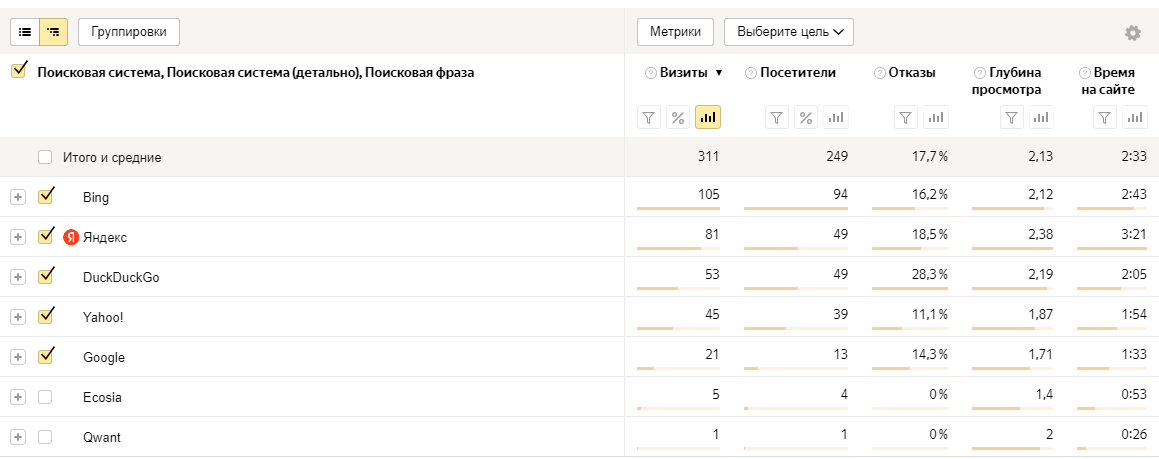Click filter icon under Время на сайте
The height and width of the screenshot is (459, 1159).
pyautogui.click(x=1104, y=117)
